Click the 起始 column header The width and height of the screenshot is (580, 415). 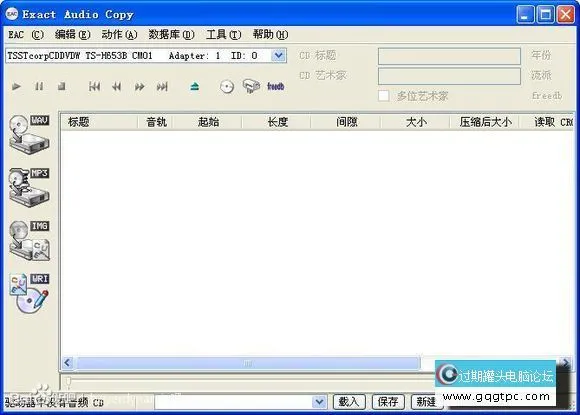[x=208, y=122]
